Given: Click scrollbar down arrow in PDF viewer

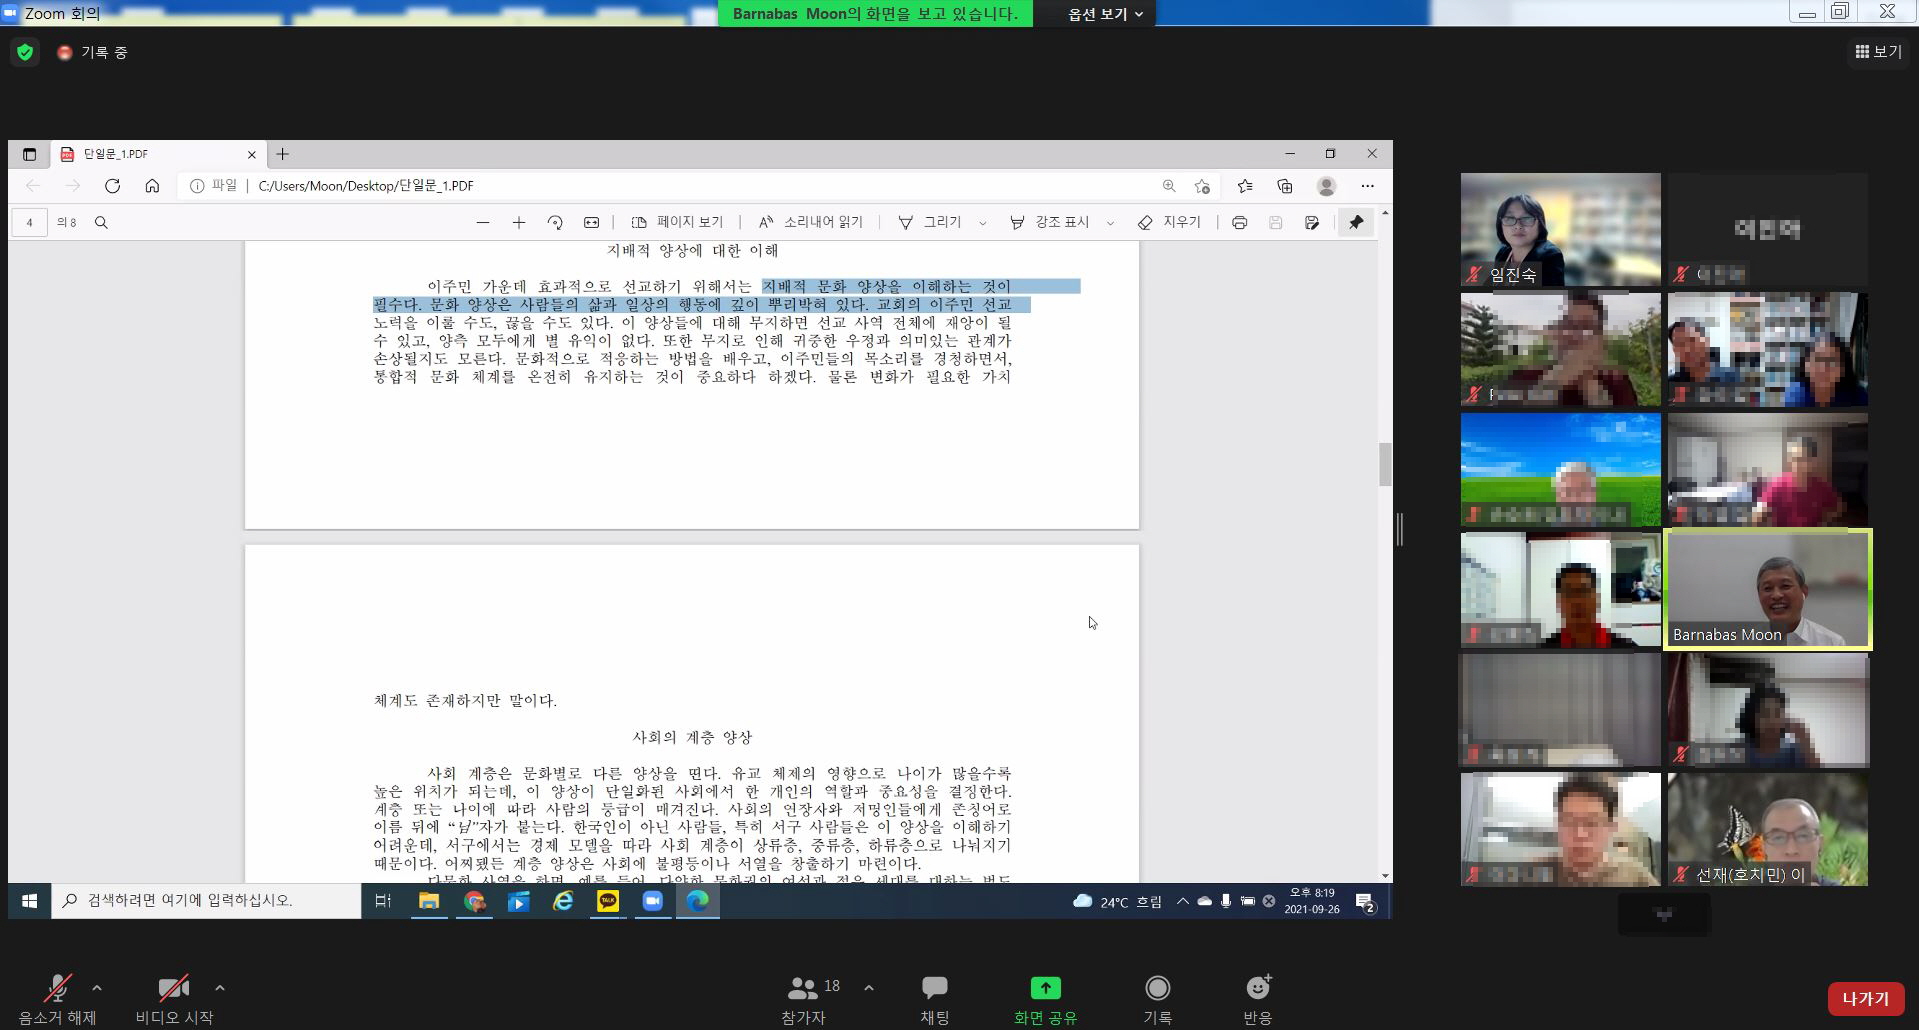Looking at the screenshot, I should click(1385, 876).
